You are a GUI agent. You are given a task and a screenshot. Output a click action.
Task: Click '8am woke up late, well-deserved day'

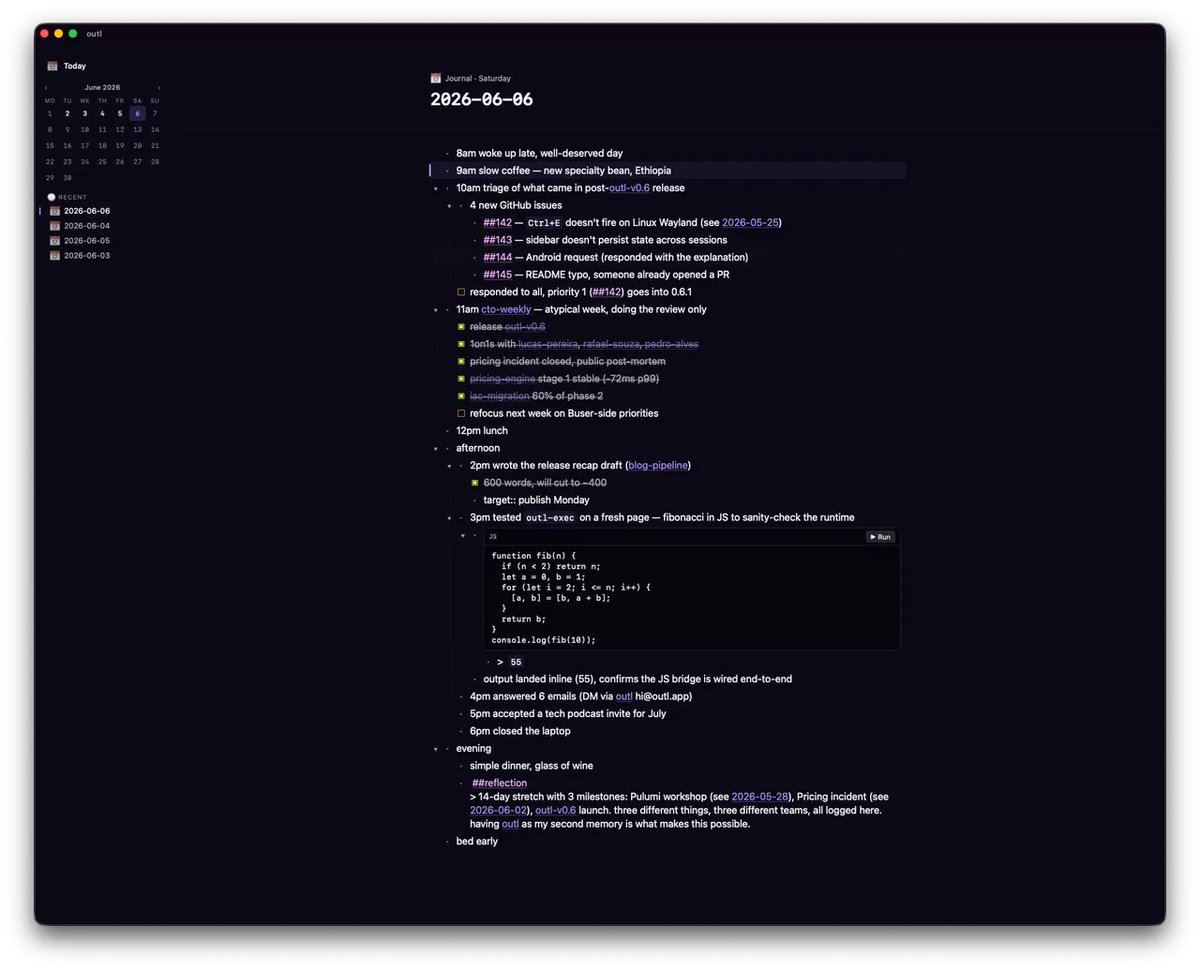pos(539,153)
